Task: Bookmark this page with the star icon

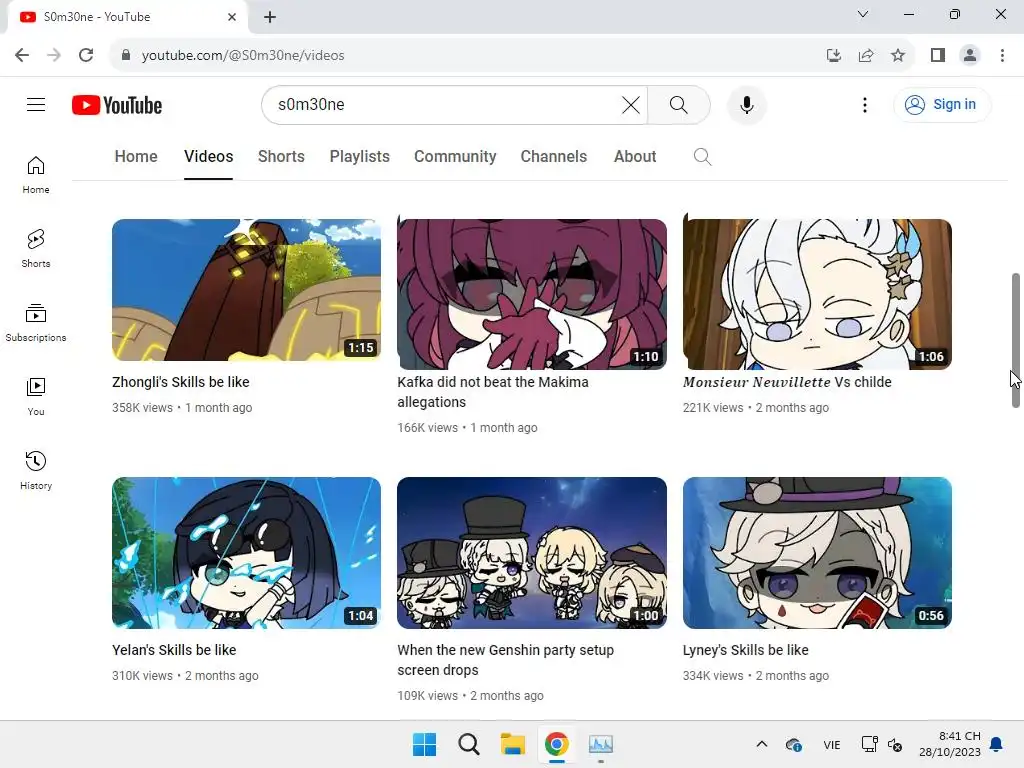Action: [898, 55]
